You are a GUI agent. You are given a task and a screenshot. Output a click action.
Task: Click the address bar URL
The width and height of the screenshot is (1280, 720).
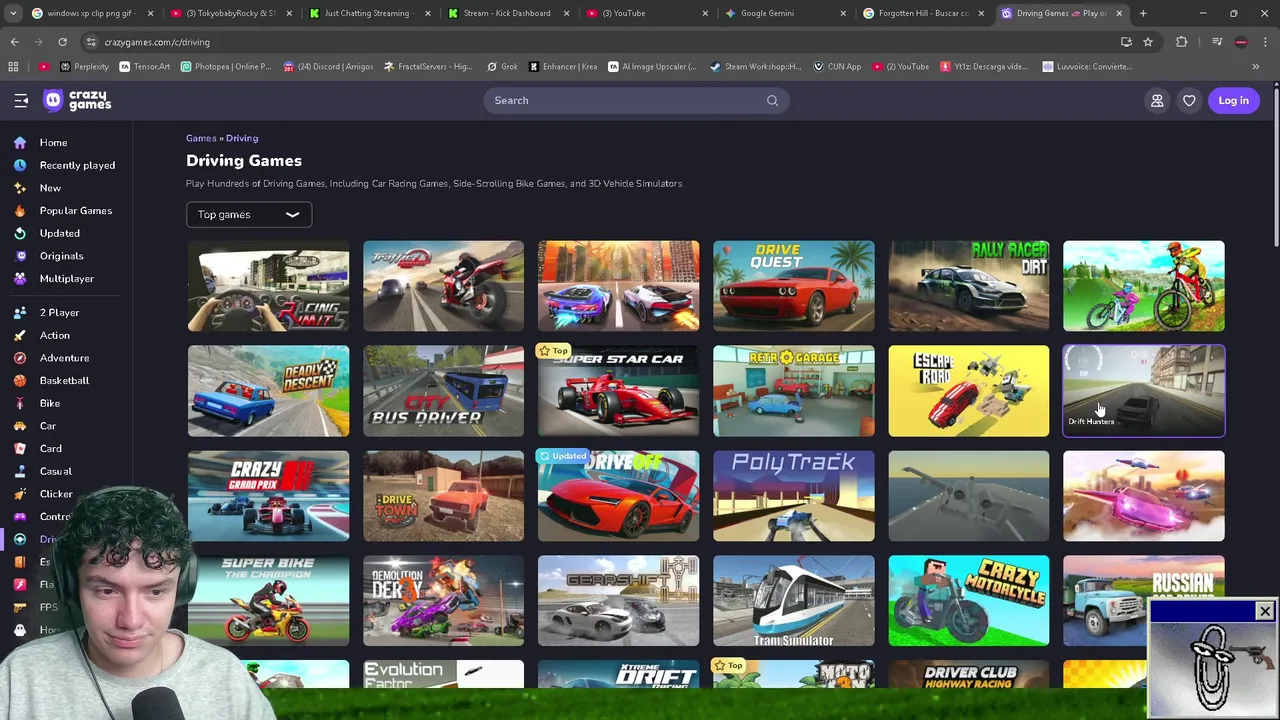pyautogui.click(x=157, y=42)
